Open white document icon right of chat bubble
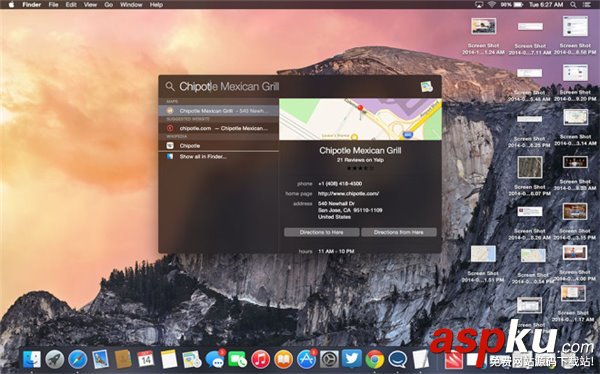The image size is (600, 374). (x=421, y=359)
